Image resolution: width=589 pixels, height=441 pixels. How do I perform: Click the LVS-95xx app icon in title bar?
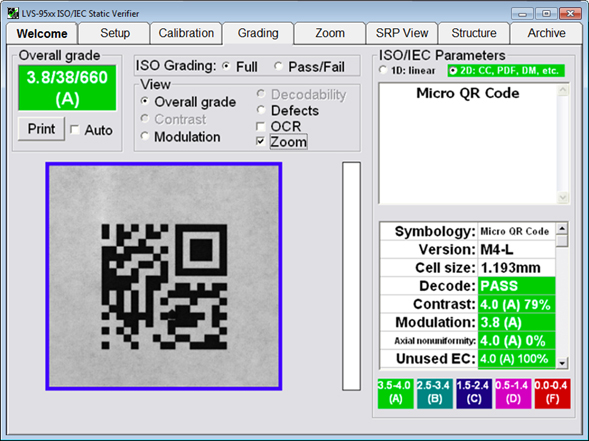(x=13, y=14)
